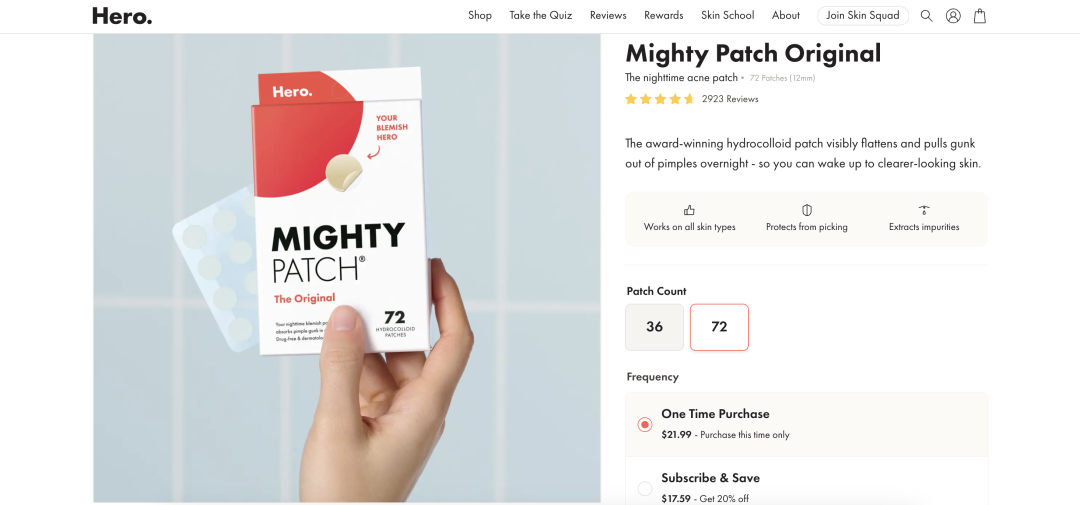The height and width of the screenshot is (505, 1080).
Task: Open the Rewards nav item
Action: click(663, 15)
